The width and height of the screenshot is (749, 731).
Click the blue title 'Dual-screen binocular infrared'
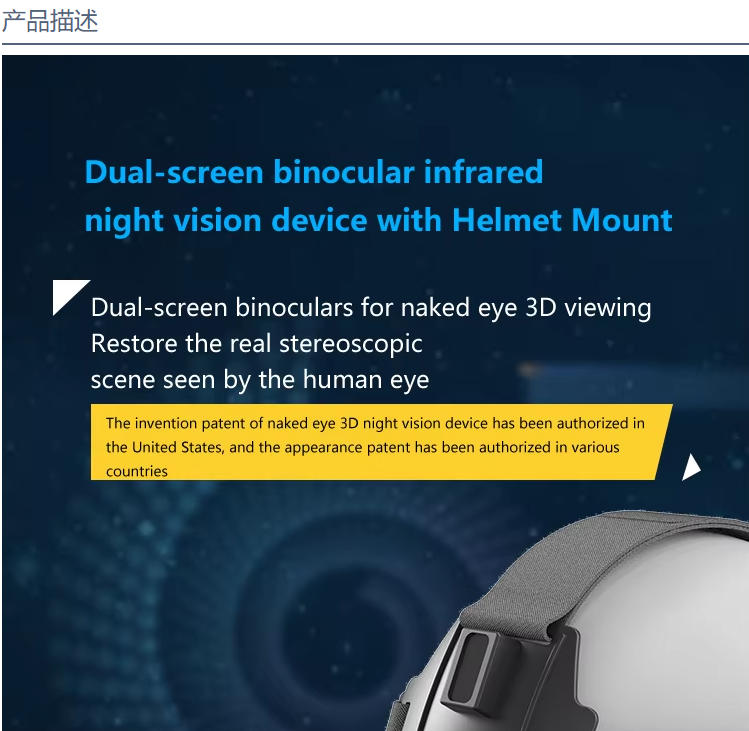[x=314, y=172]
